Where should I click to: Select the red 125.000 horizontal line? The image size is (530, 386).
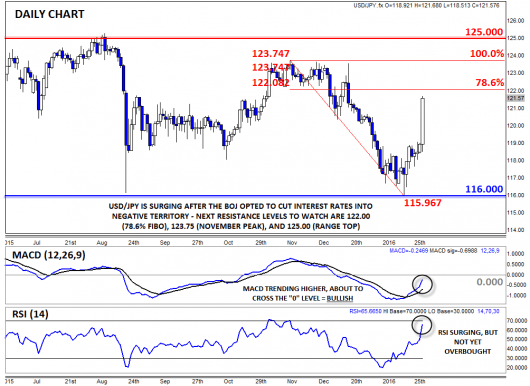(x=255, y=38)
